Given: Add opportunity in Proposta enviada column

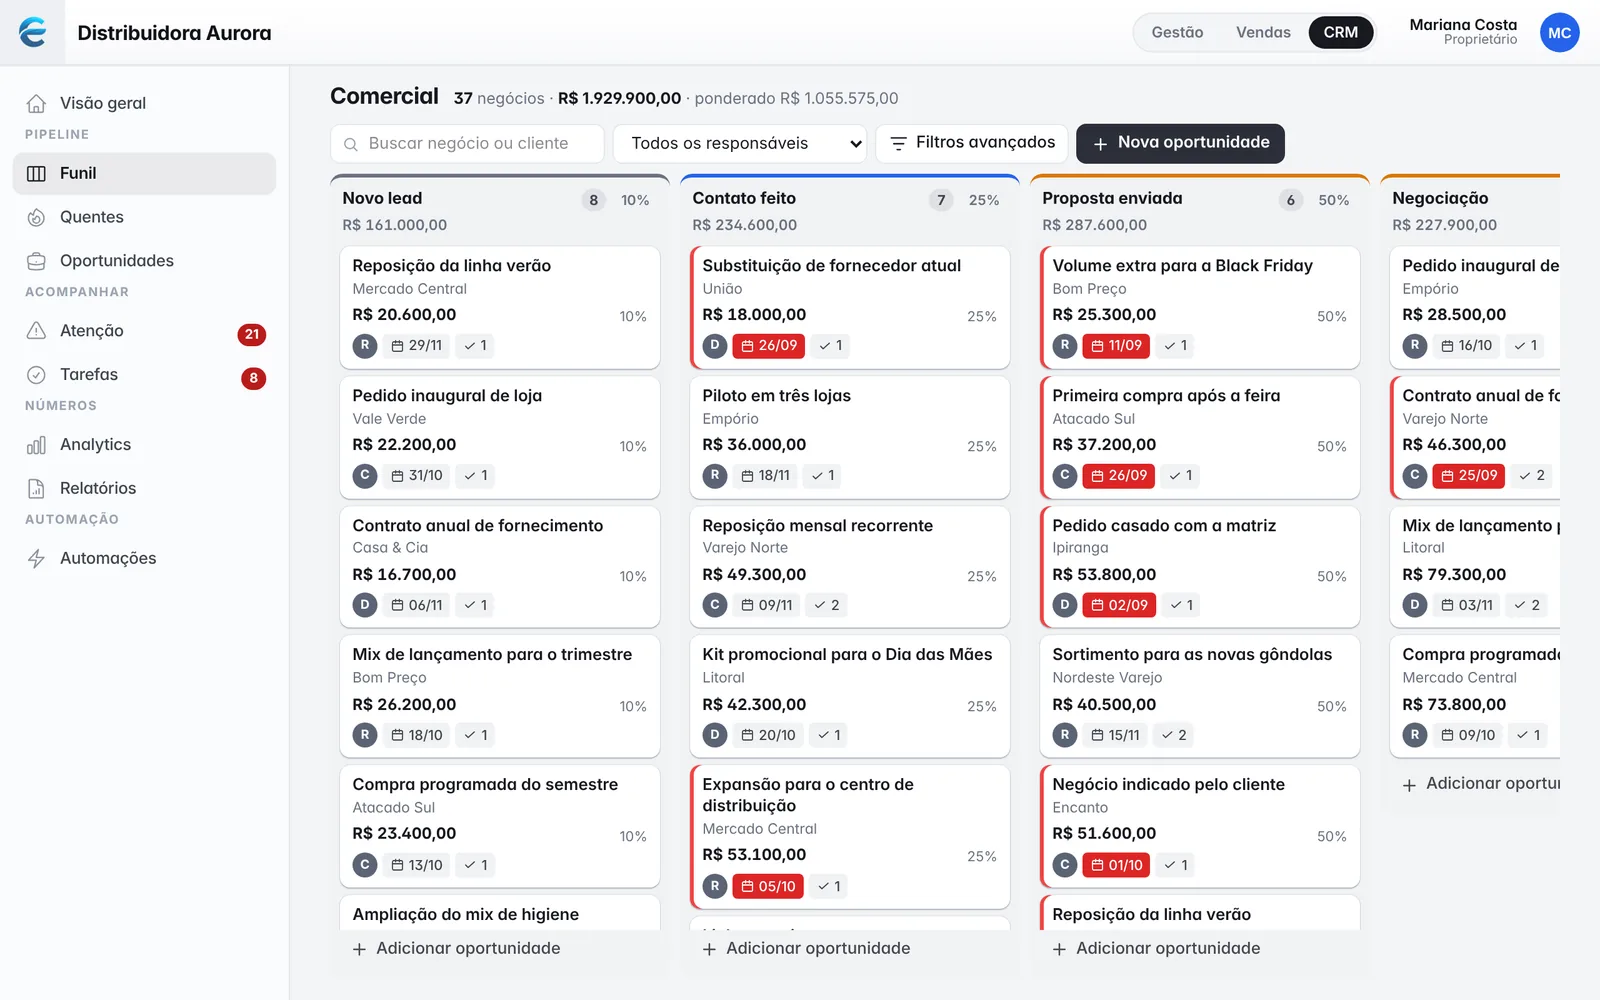Looking at the screenshot, I should [1156, 948].
